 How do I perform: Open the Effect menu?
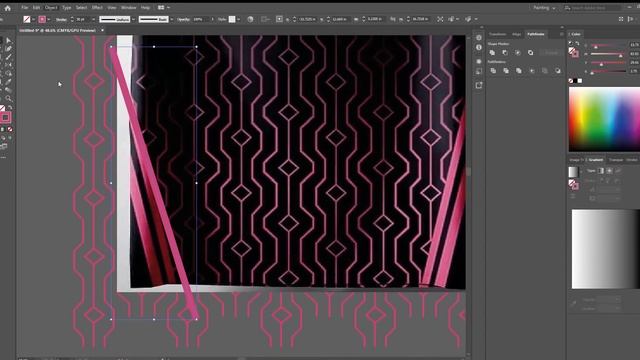click(97, 8)
